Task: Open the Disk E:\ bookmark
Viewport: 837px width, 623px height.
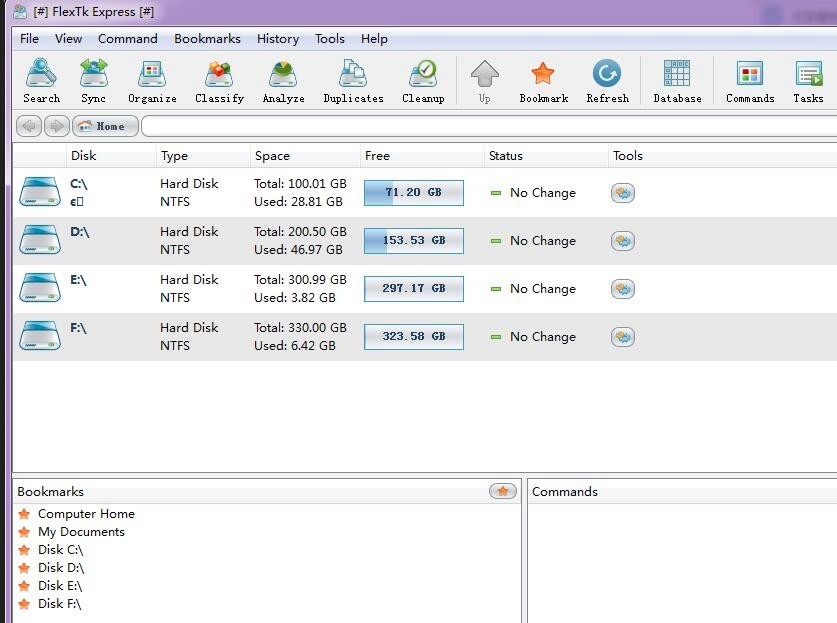Action: (60, 586)
